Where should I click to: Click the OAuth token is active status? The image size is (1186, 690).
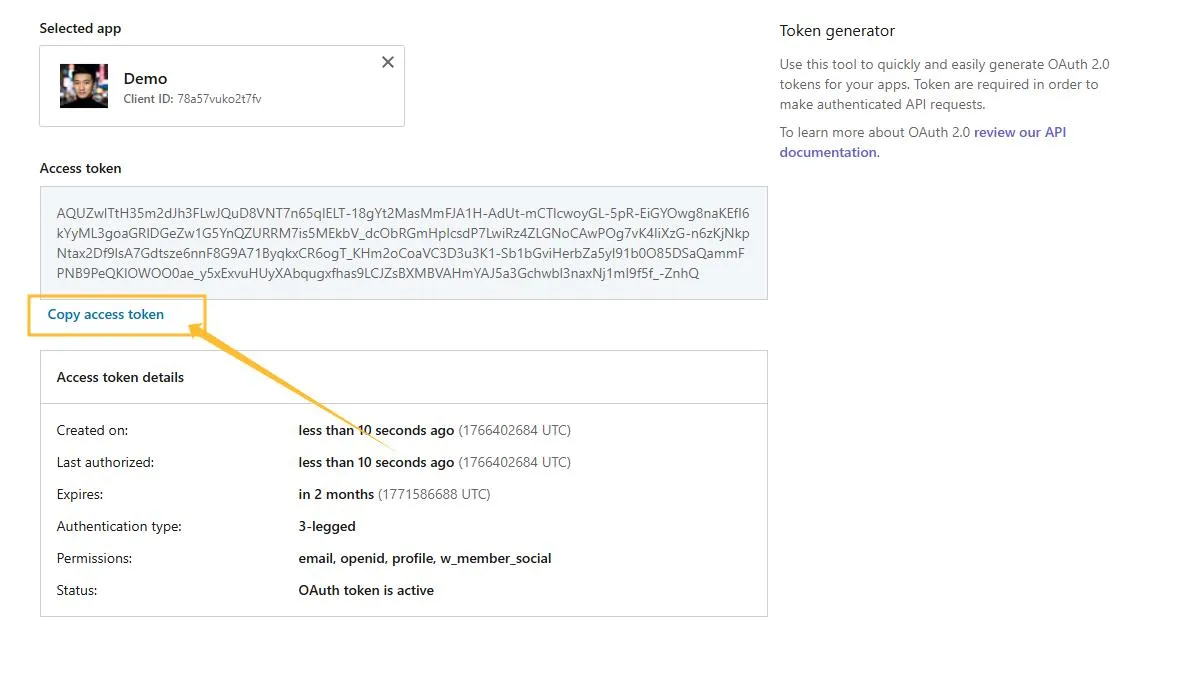point(366,590)
